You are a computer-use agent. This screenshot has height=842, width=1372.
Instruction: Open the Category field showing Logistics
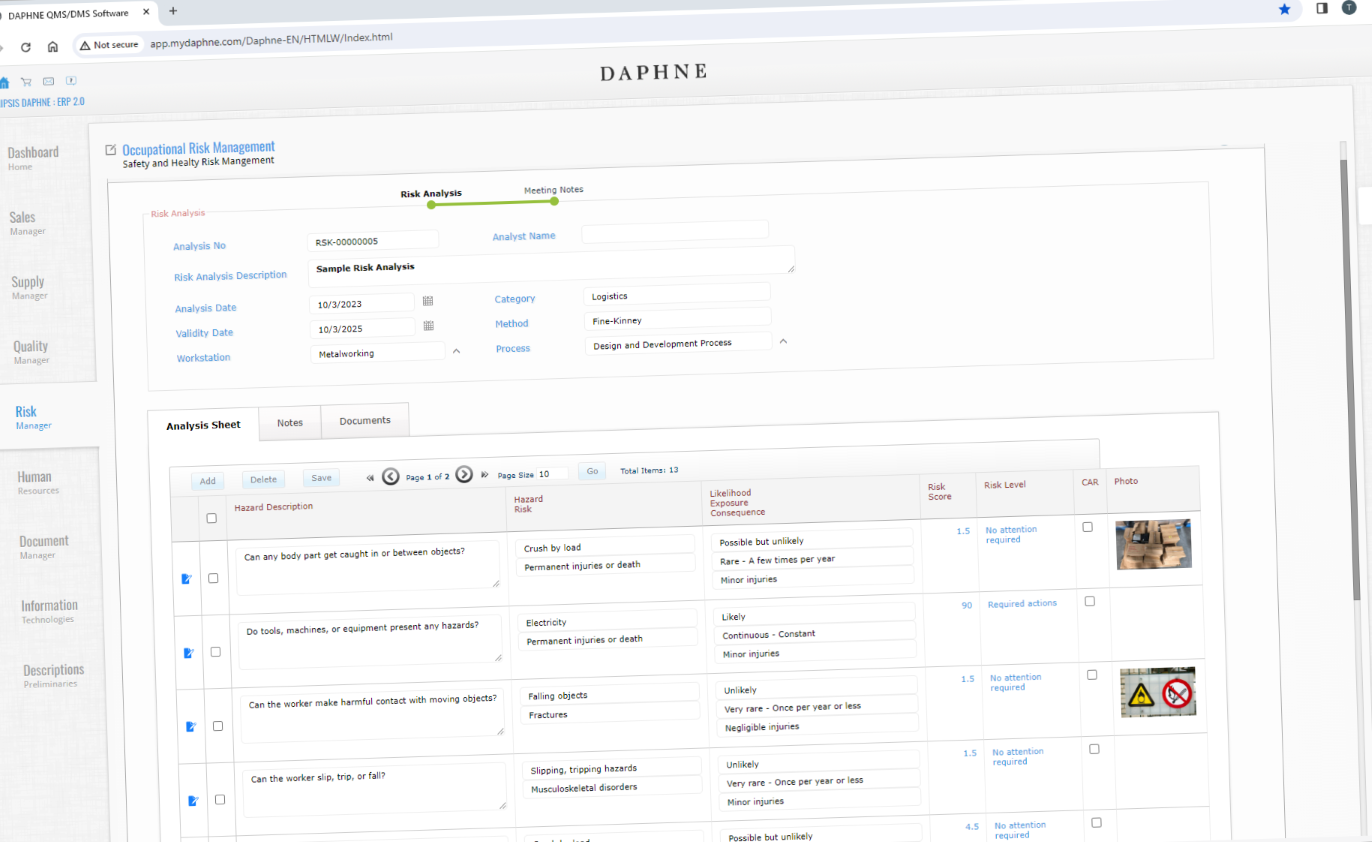click(x=677, y=294)
